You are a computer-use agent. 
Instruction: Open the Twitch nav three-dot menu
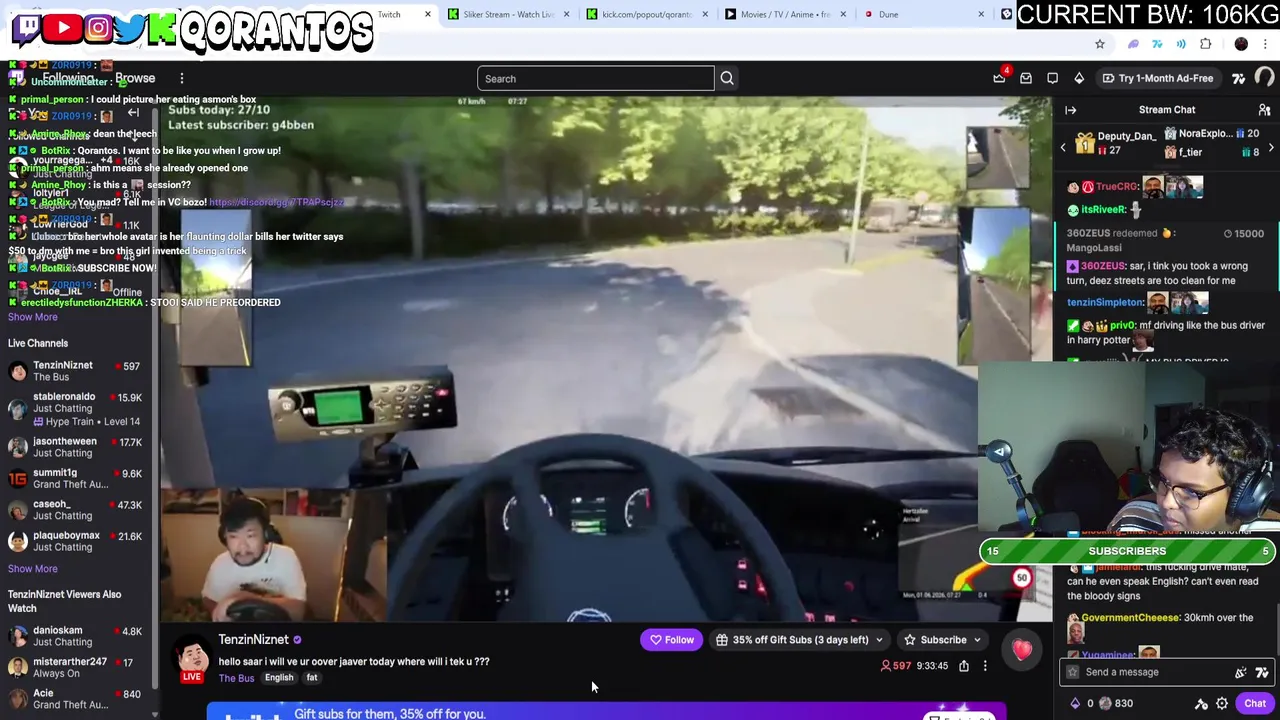[181, 78]
